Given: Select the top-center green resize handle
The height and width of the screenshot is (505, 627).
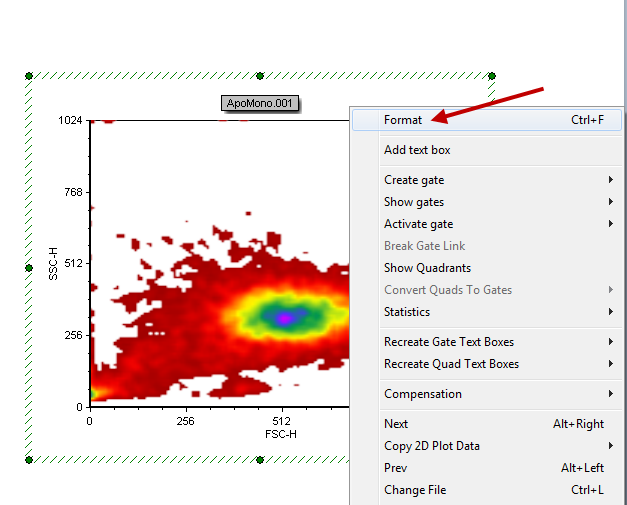Looking at the screenshot, I should pyautogui.click(x=260, y=75).
